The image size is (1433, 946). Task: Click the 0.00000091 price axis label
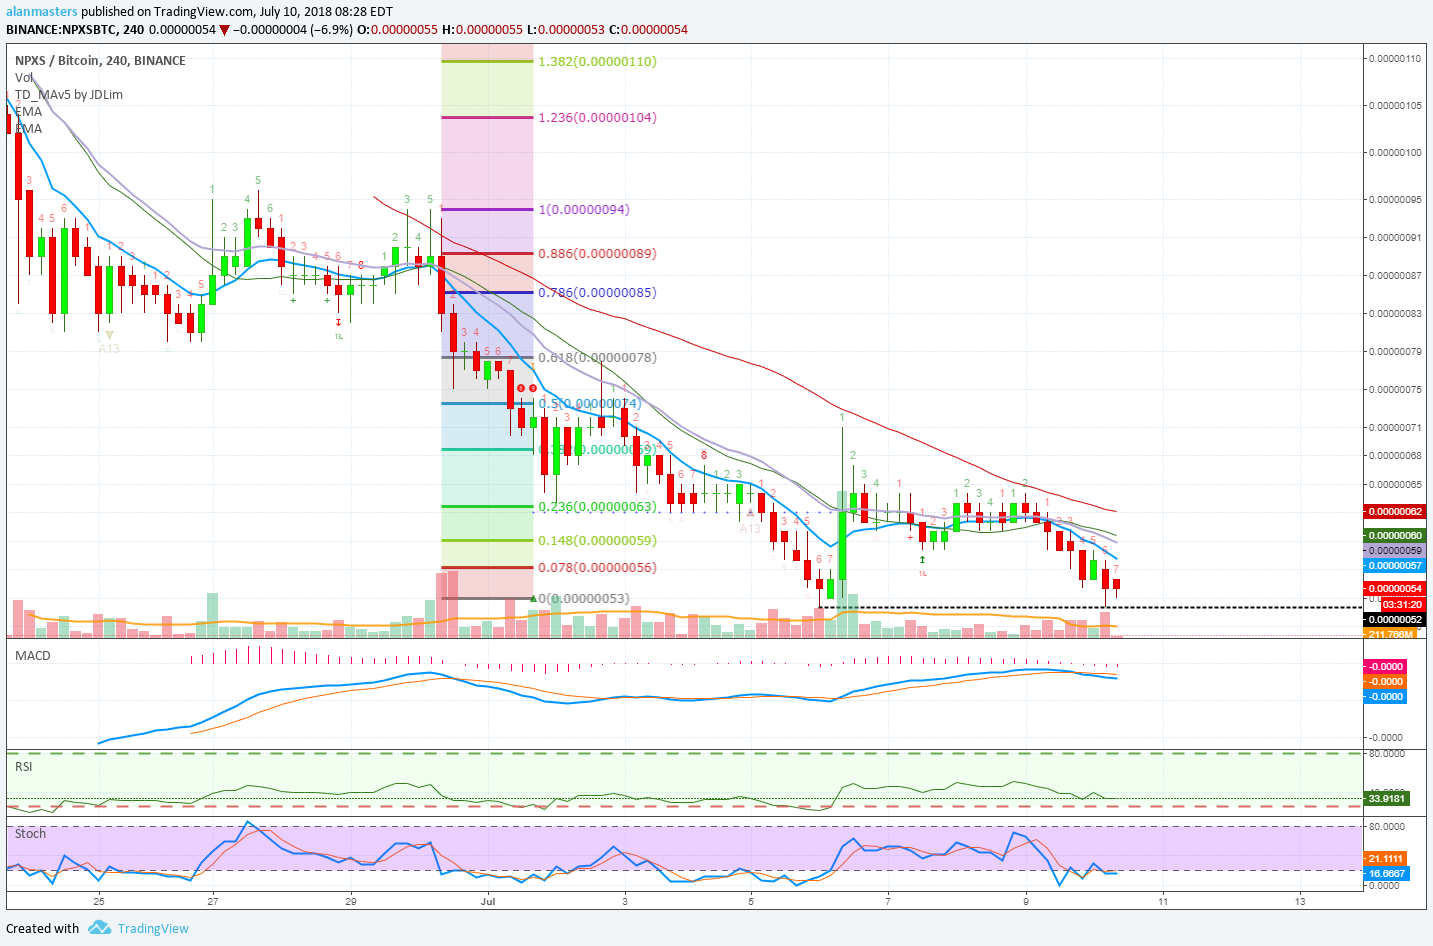pos(1394,237)
